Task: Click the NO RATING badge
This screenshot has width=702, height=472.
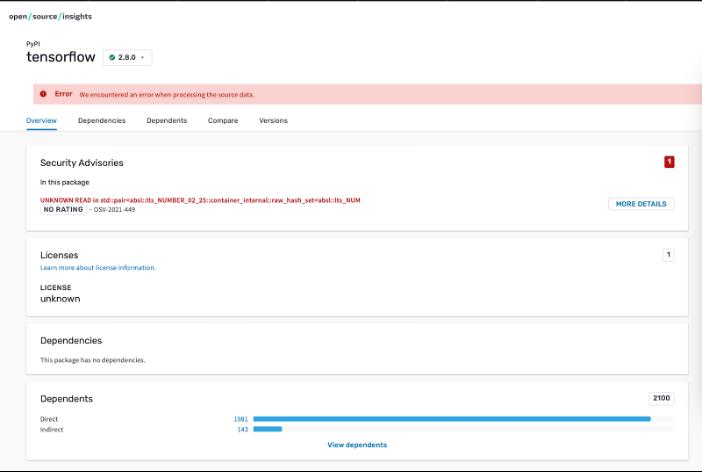Action: pos(63,210)
